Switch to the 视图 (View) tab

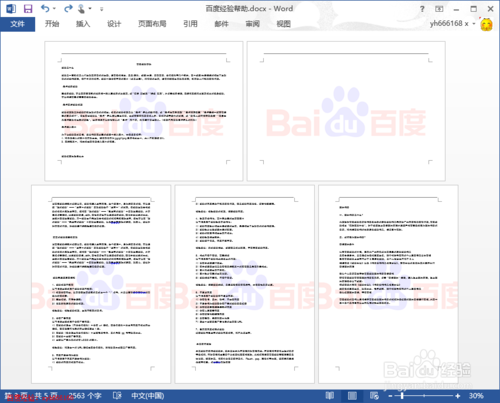284,24
